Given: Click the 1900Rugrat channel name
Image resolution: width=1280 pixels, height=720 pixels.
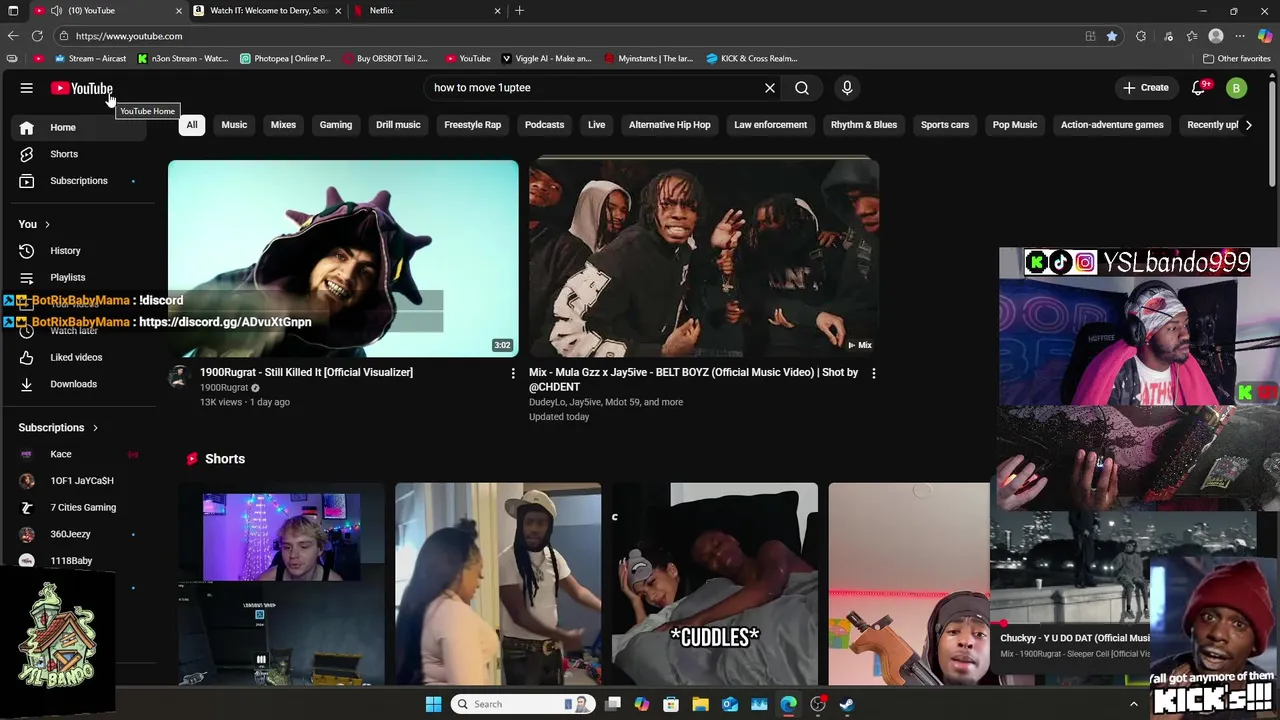Looking at the screenshot, I should coord(224,388).
